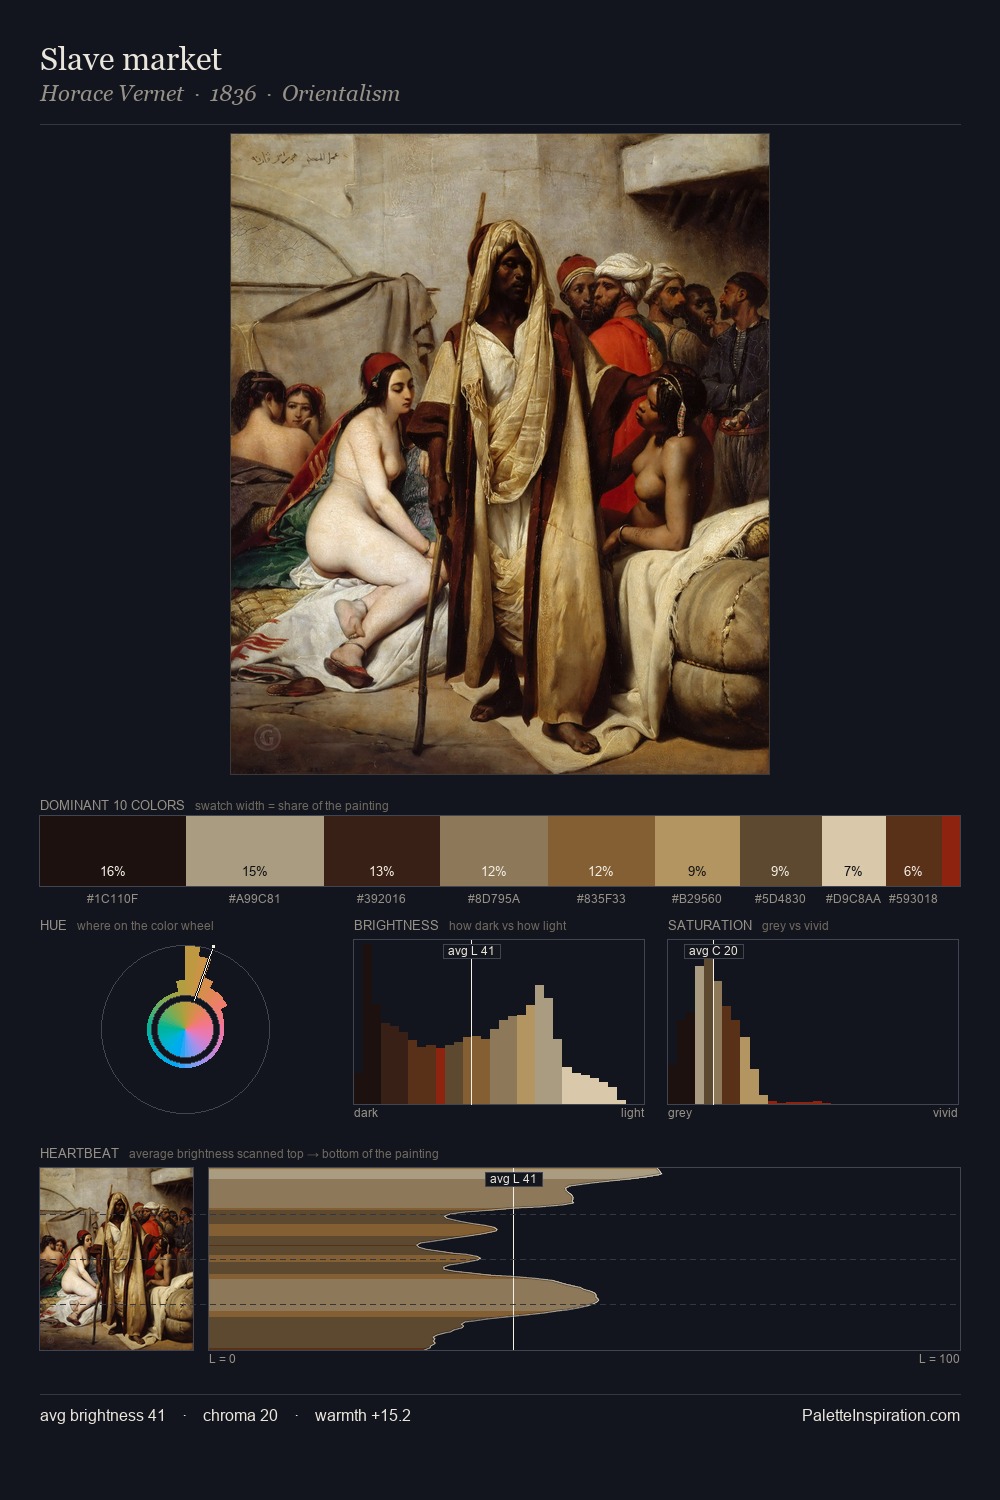Click the hue color wheel center
1000x1500 pixels.
coord(185,1029)
